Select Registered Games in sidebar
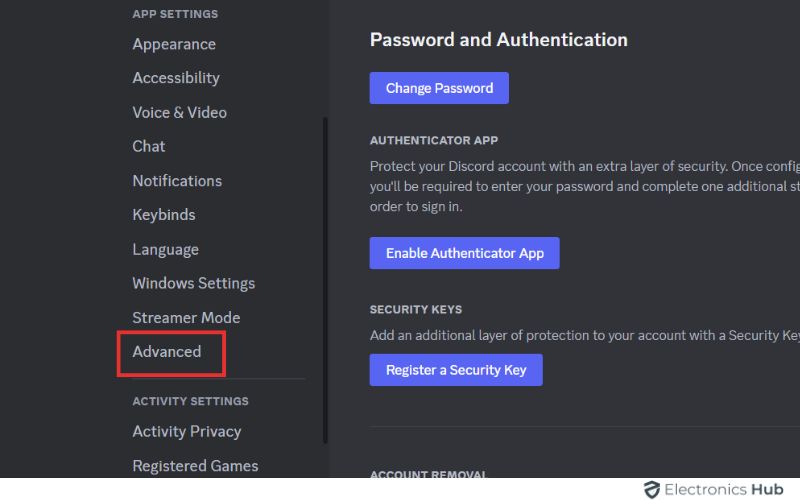Screen dimensions: 800x500 (x=195, y=466)
